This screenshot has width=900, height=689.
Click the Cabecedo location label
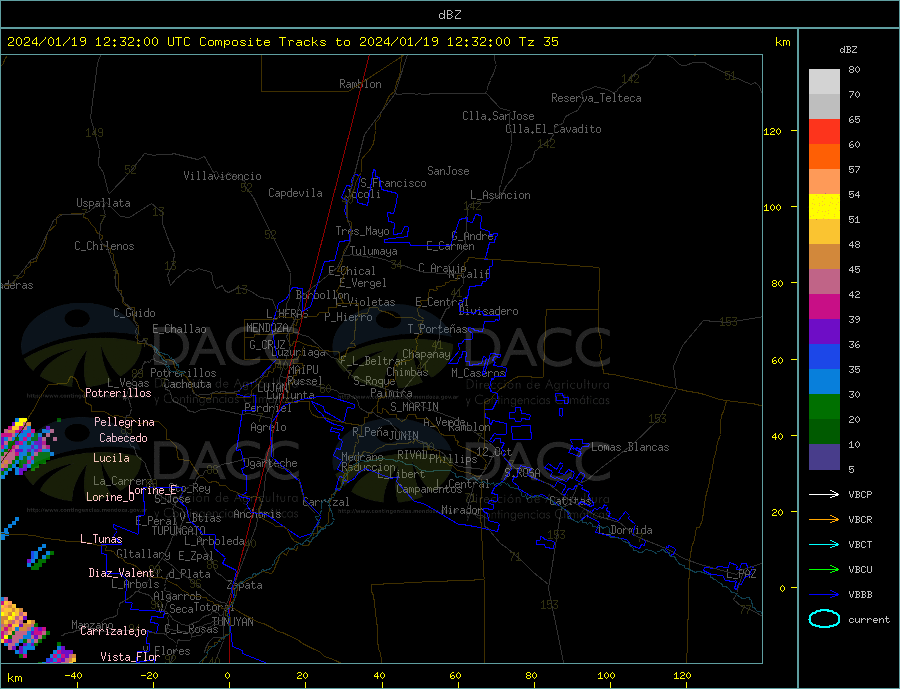pyautogui.click(x=123, y=438)
